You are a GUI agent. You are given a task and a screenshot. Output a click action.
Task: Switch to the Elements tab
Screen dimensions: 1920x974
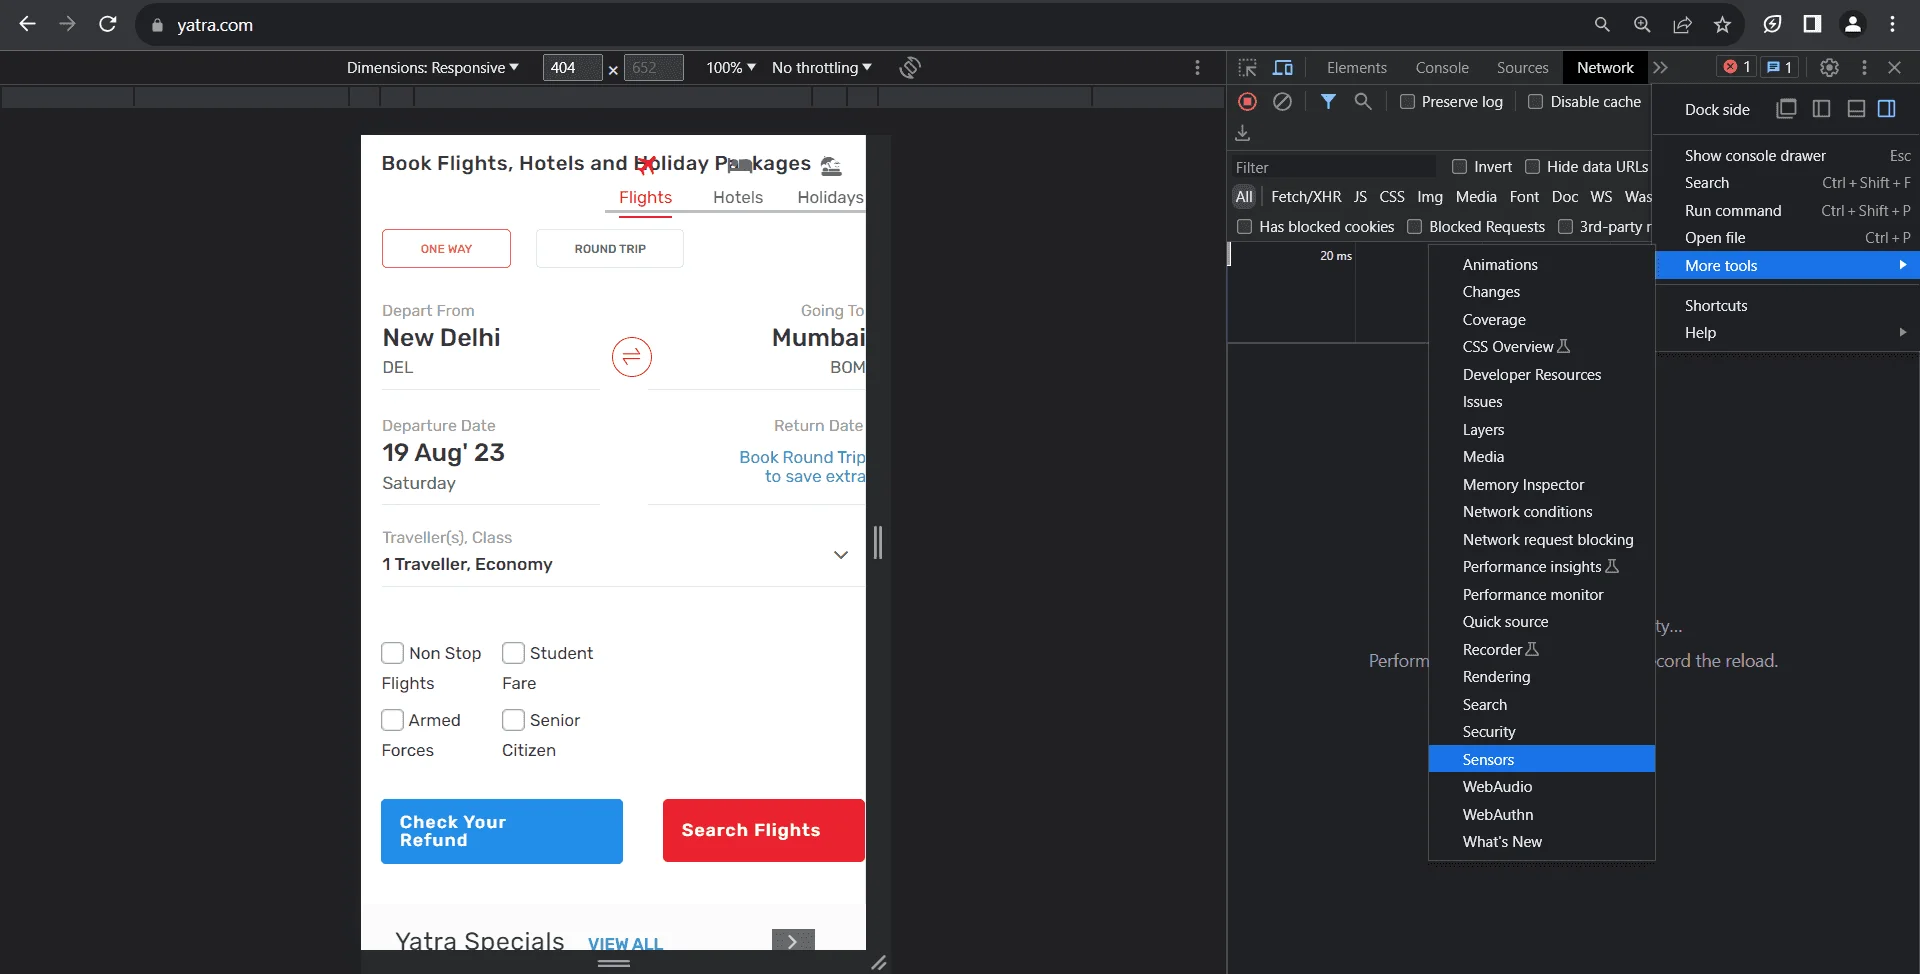1356,67
